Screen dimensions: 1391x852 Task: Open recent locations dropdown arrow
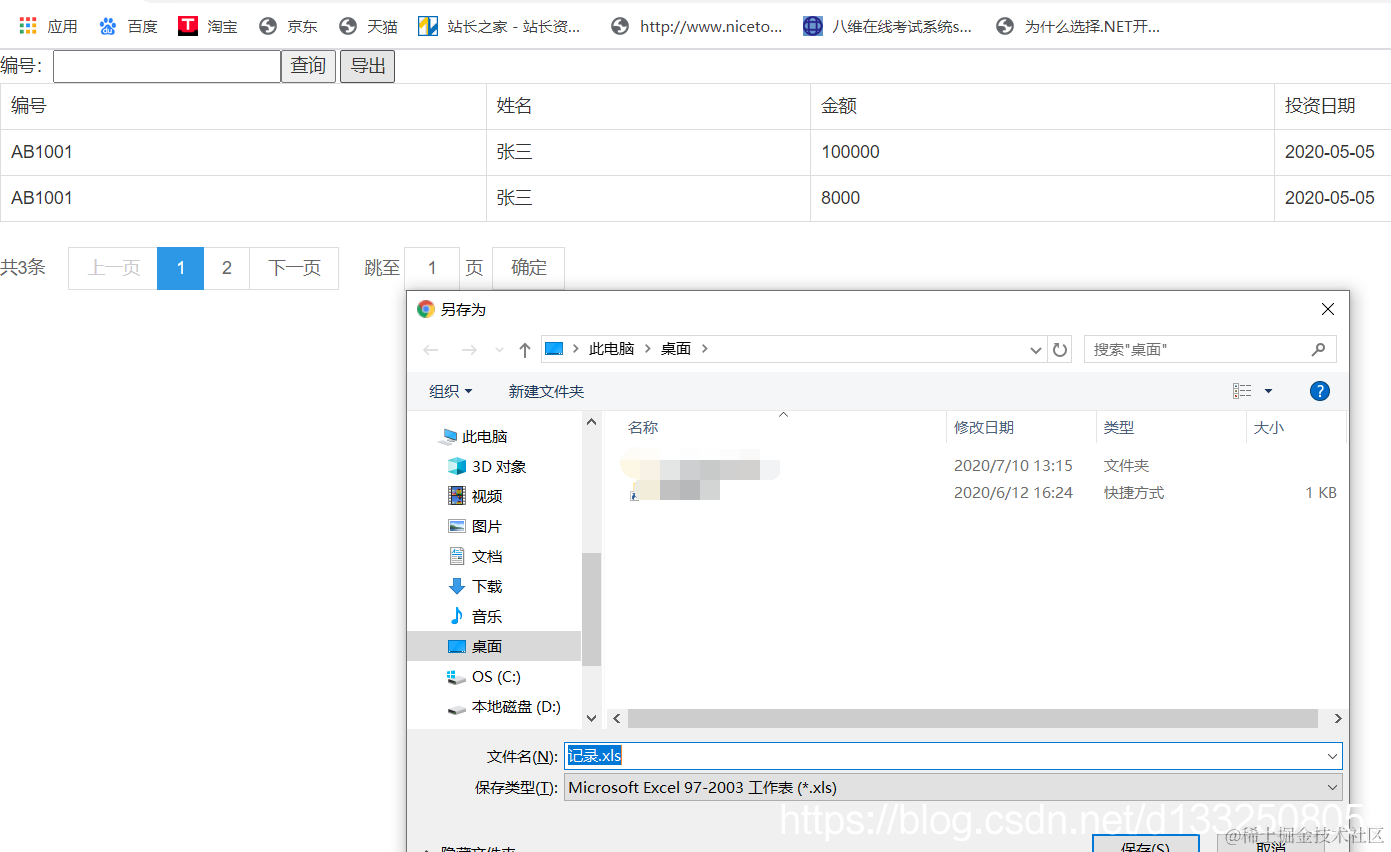click(499, 350)
